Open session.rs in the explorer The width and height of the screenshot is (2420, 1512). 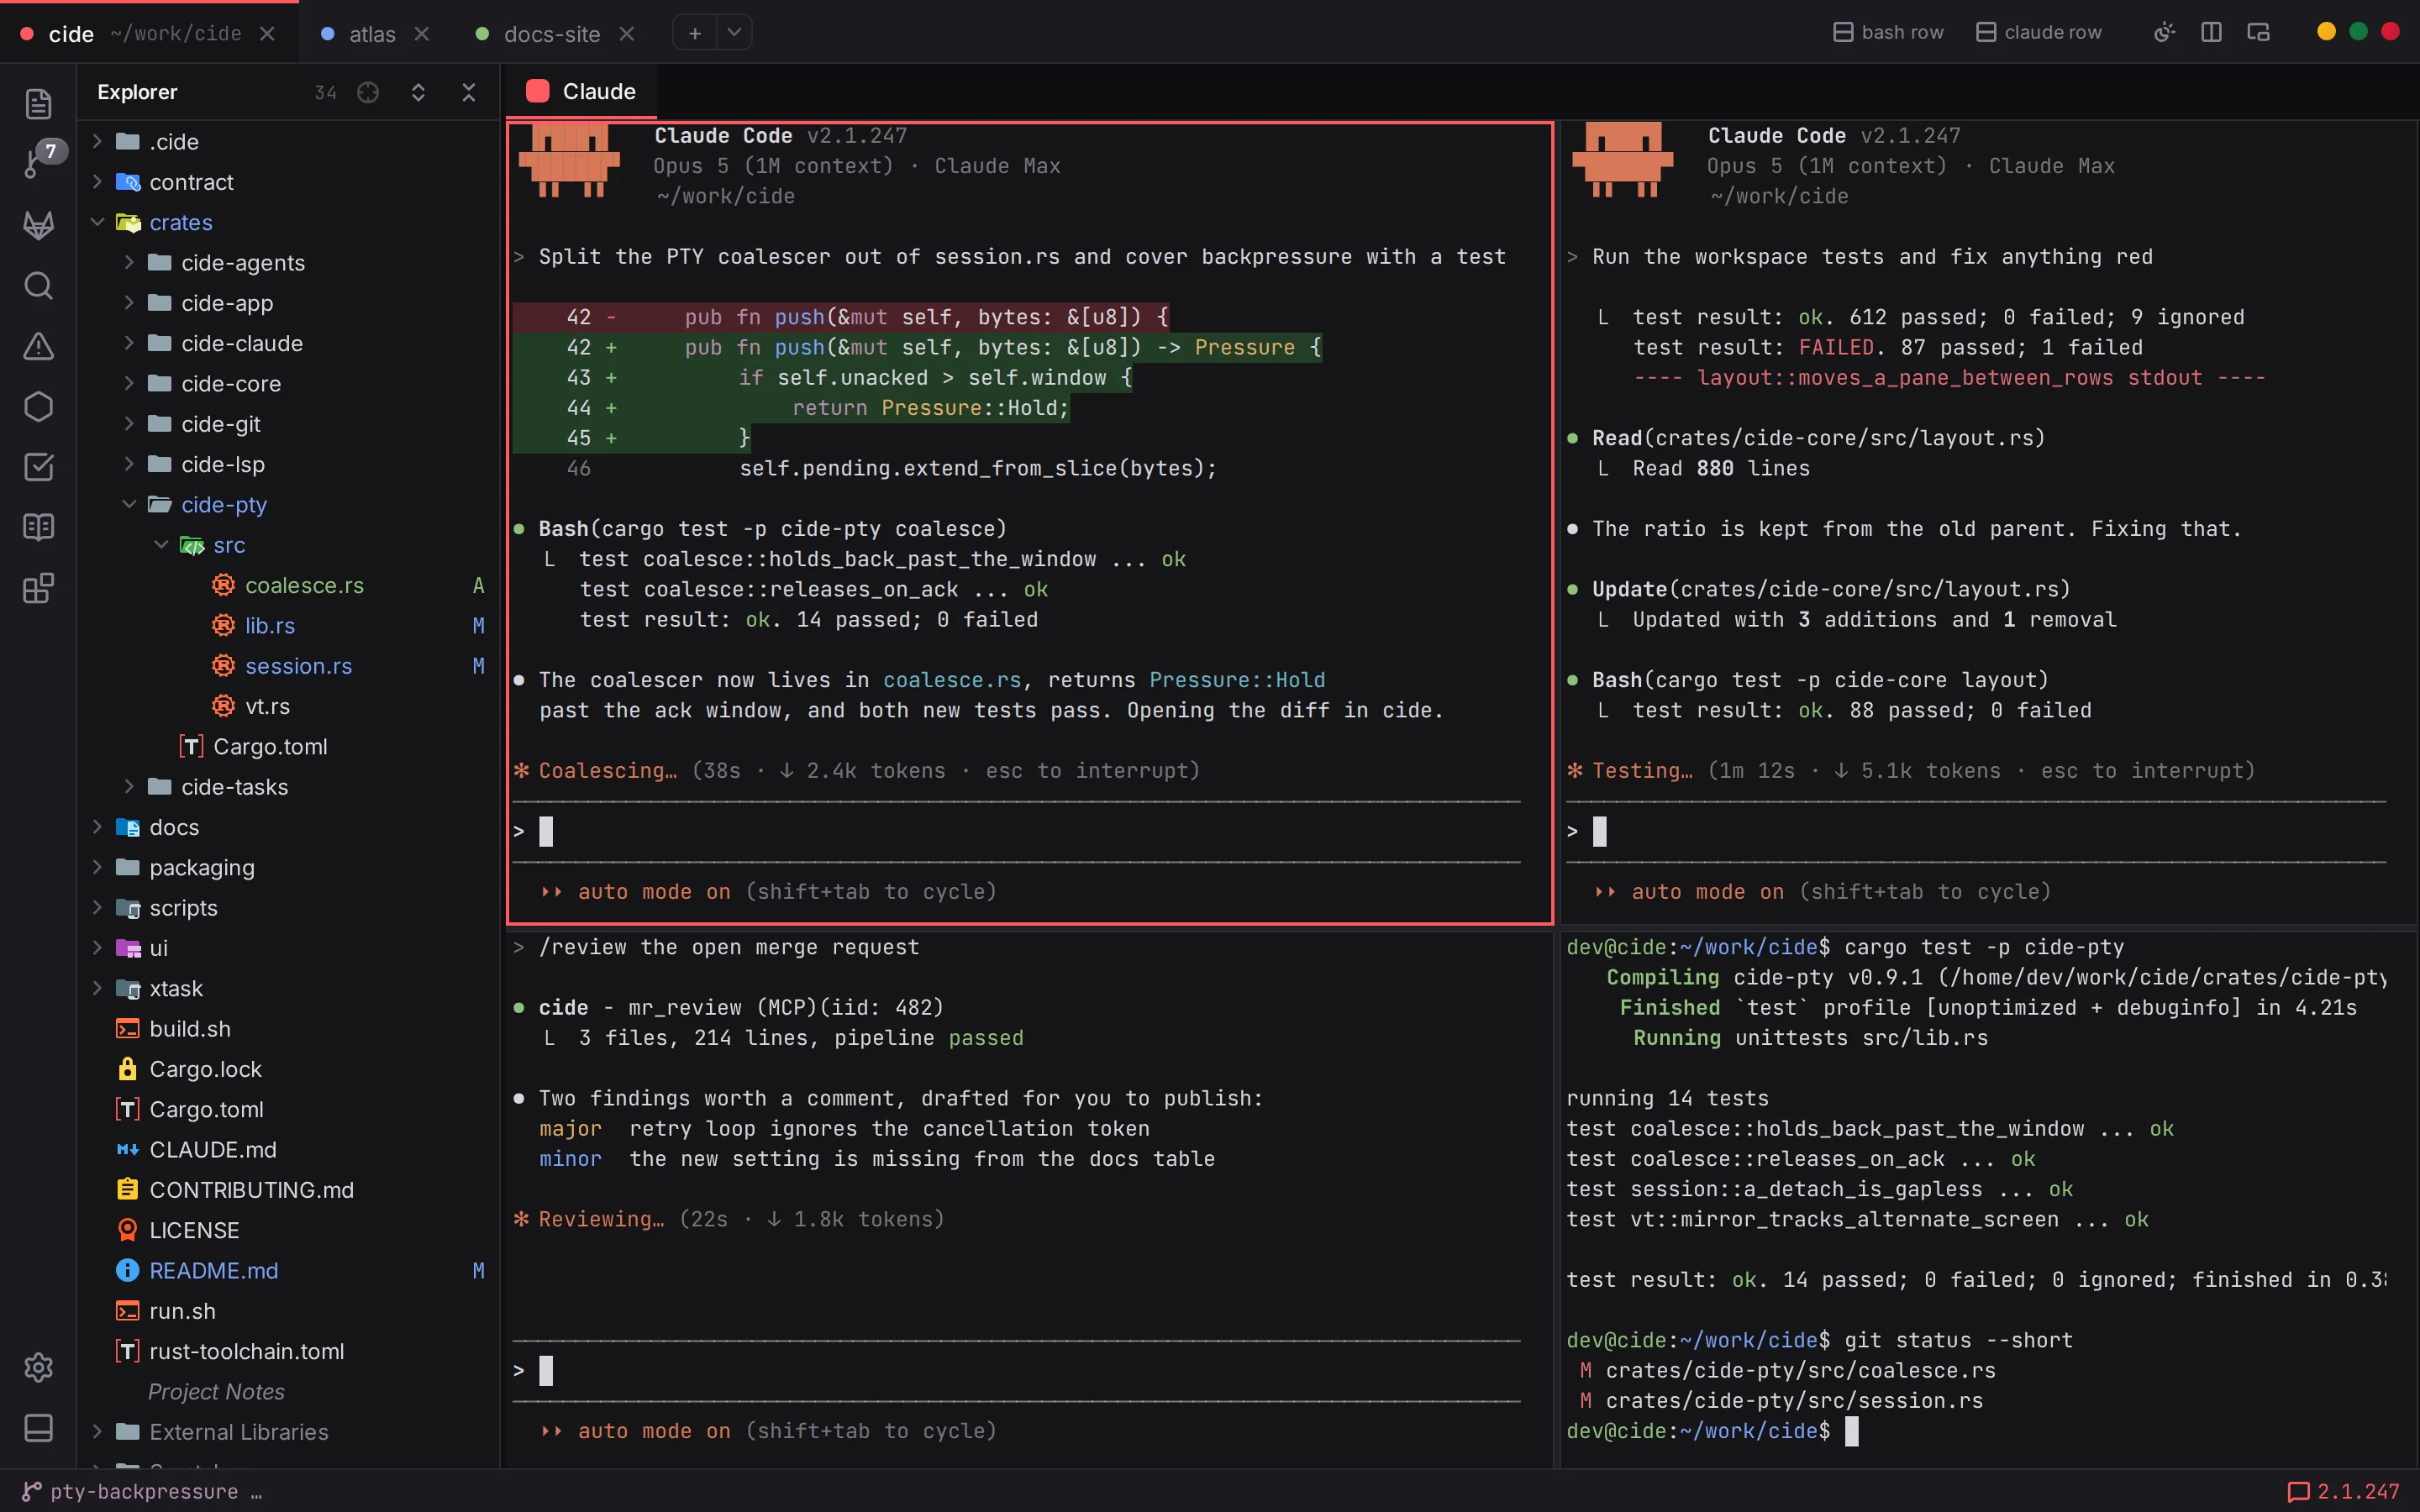coord(298,666)
